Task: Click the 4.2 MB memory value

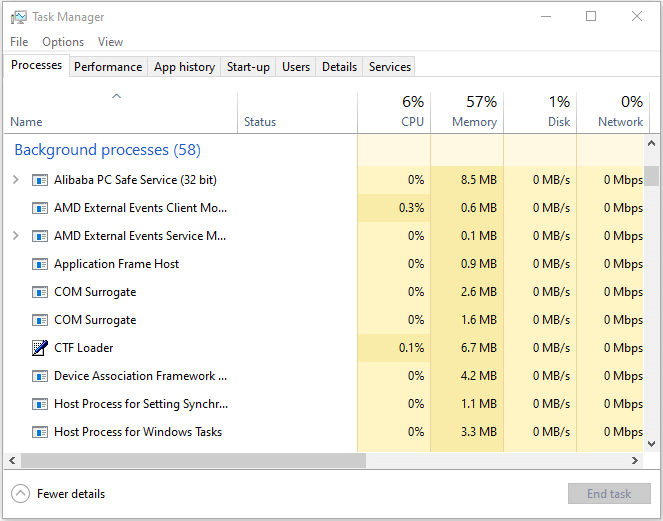Action: pos(479,376)
